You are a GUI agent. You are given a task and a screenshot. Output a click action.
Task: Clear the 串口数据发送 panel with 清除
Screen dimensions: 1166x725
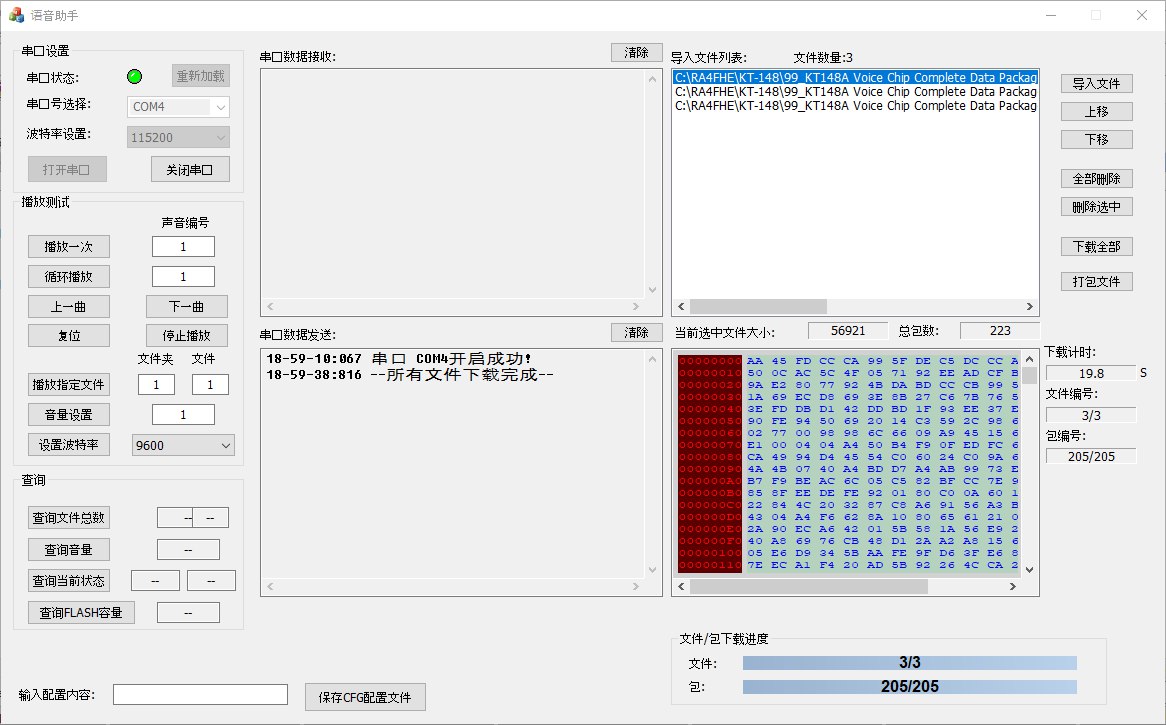[637, 332]
